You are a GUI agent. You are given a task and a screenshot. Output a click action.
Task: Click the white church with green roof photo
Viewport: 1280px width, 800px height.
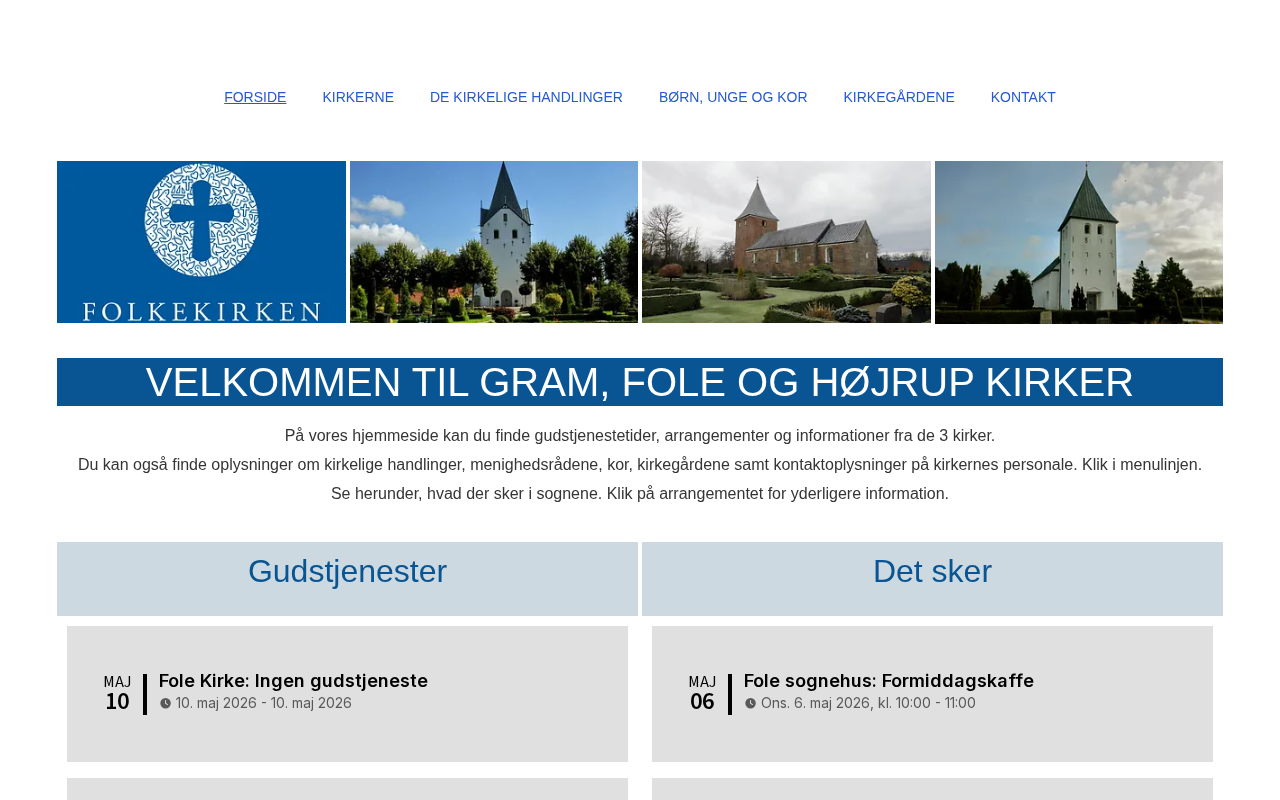[1079, 242]
